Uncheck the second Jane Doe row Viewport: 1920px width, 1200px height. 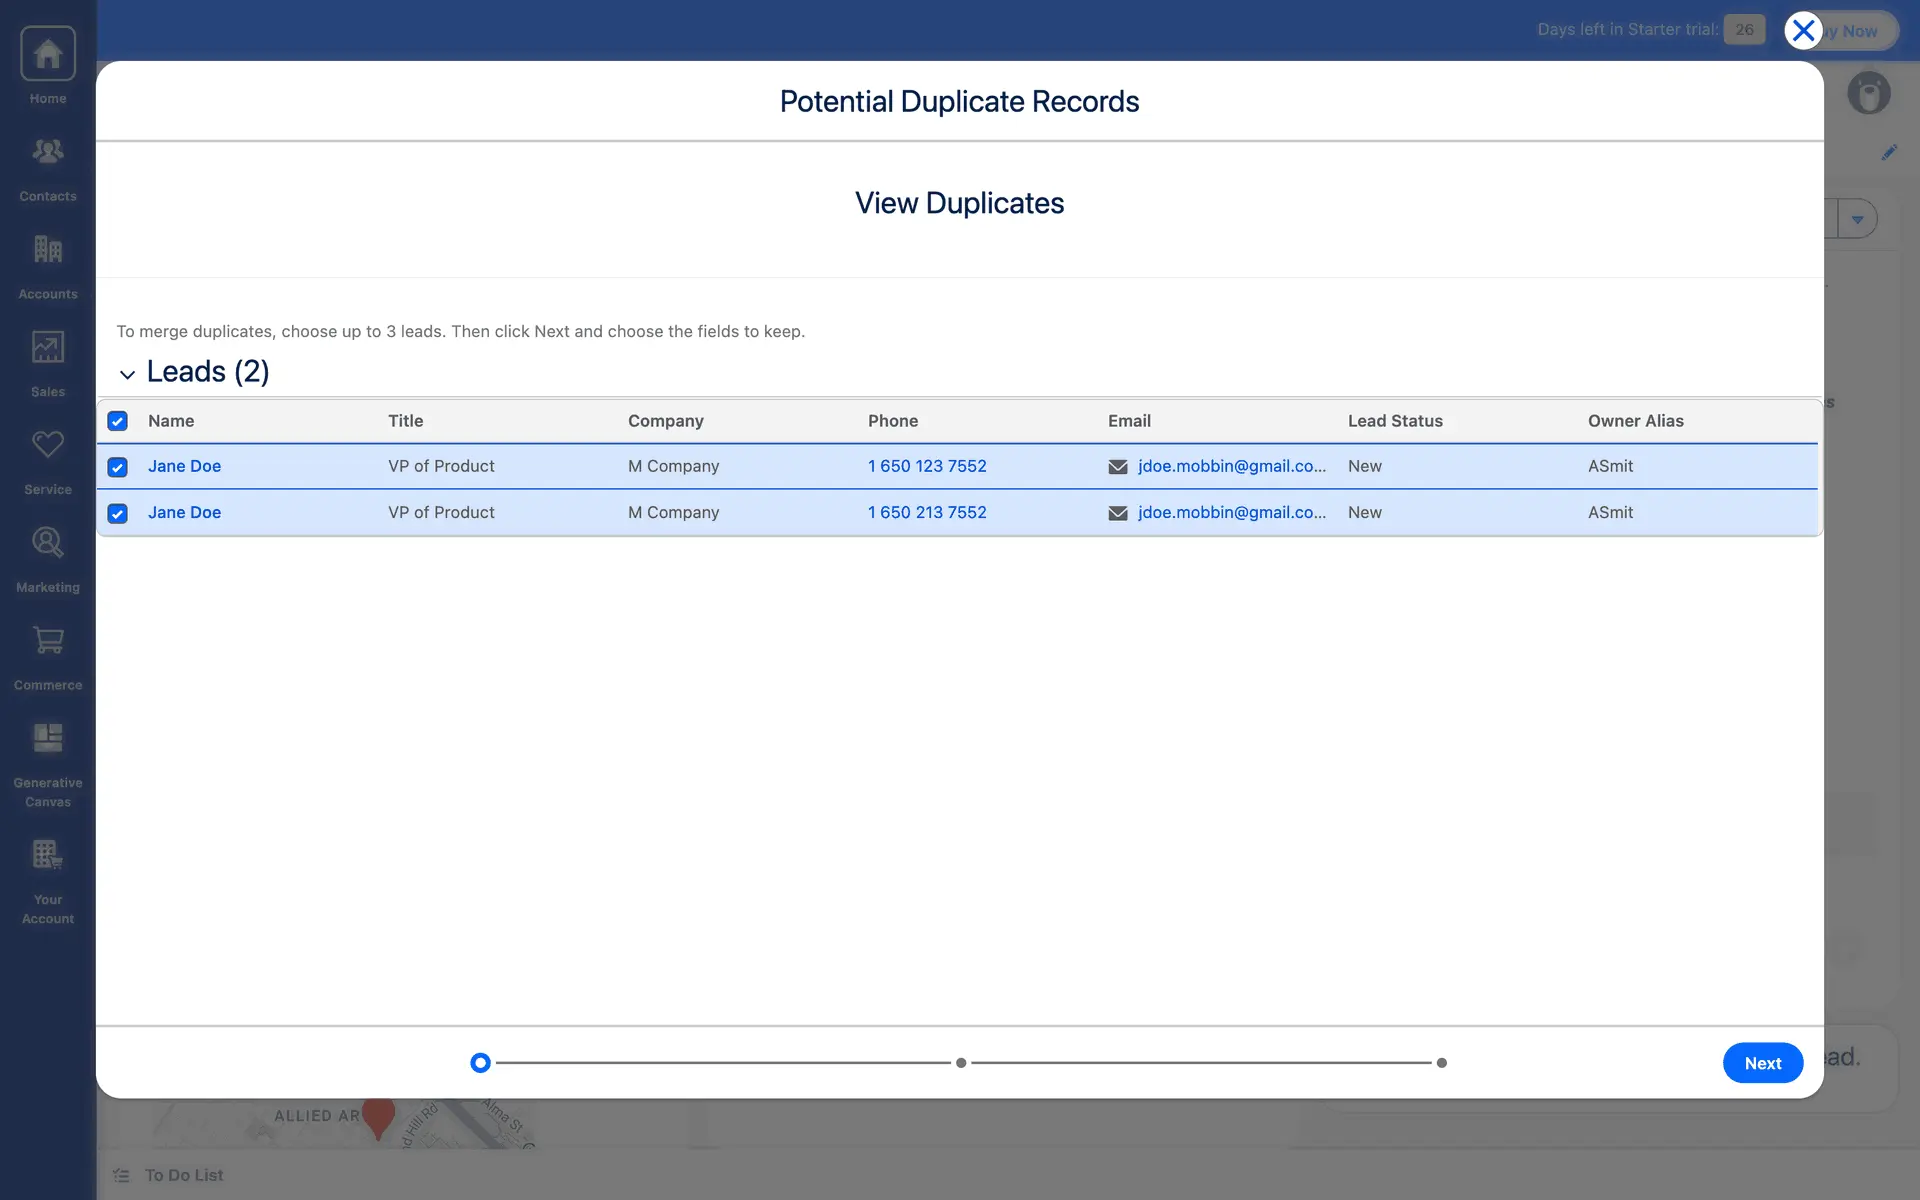[117, 513]
